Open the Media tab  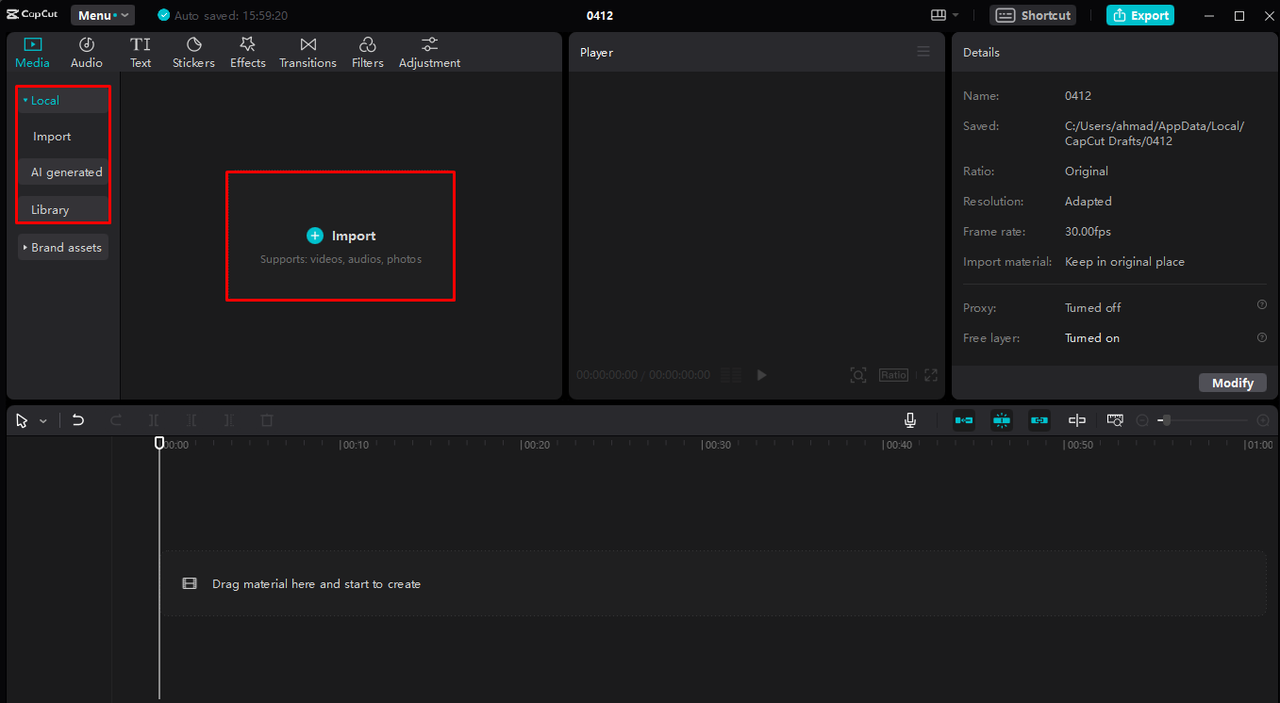pyautogui.click(x=32, y=53)
